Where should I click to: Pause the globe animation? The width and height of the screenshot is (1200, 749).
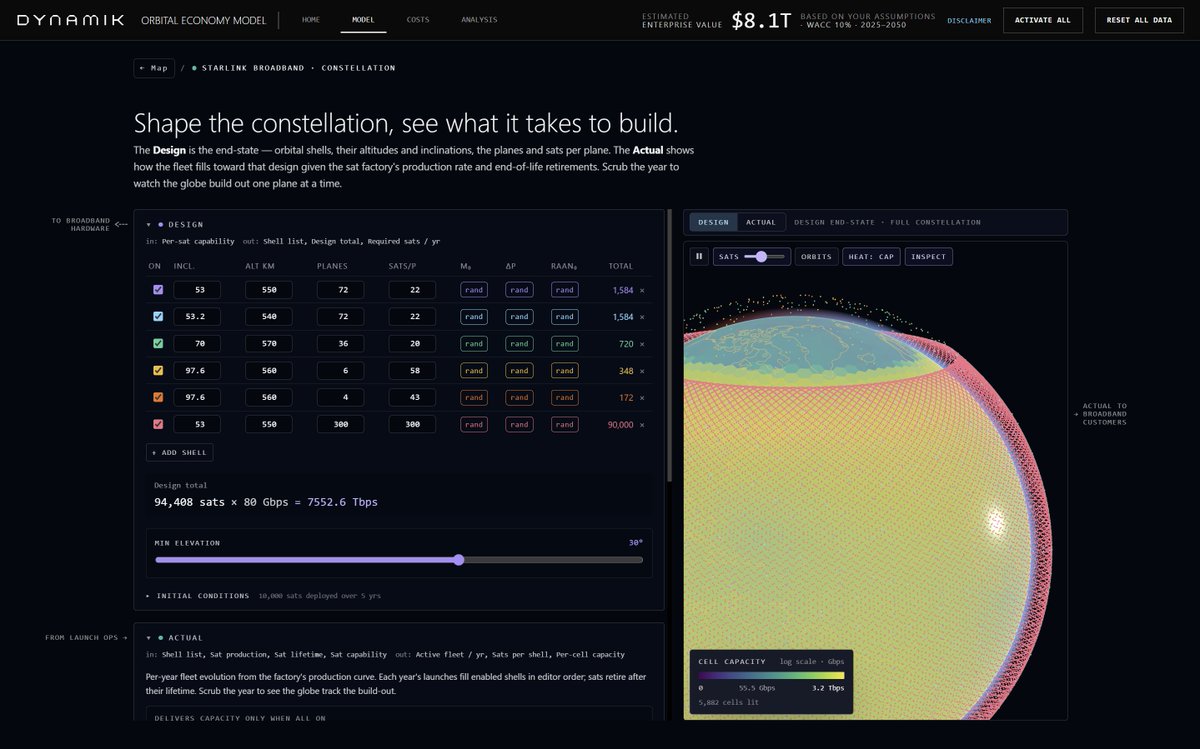tap(699, 257)
